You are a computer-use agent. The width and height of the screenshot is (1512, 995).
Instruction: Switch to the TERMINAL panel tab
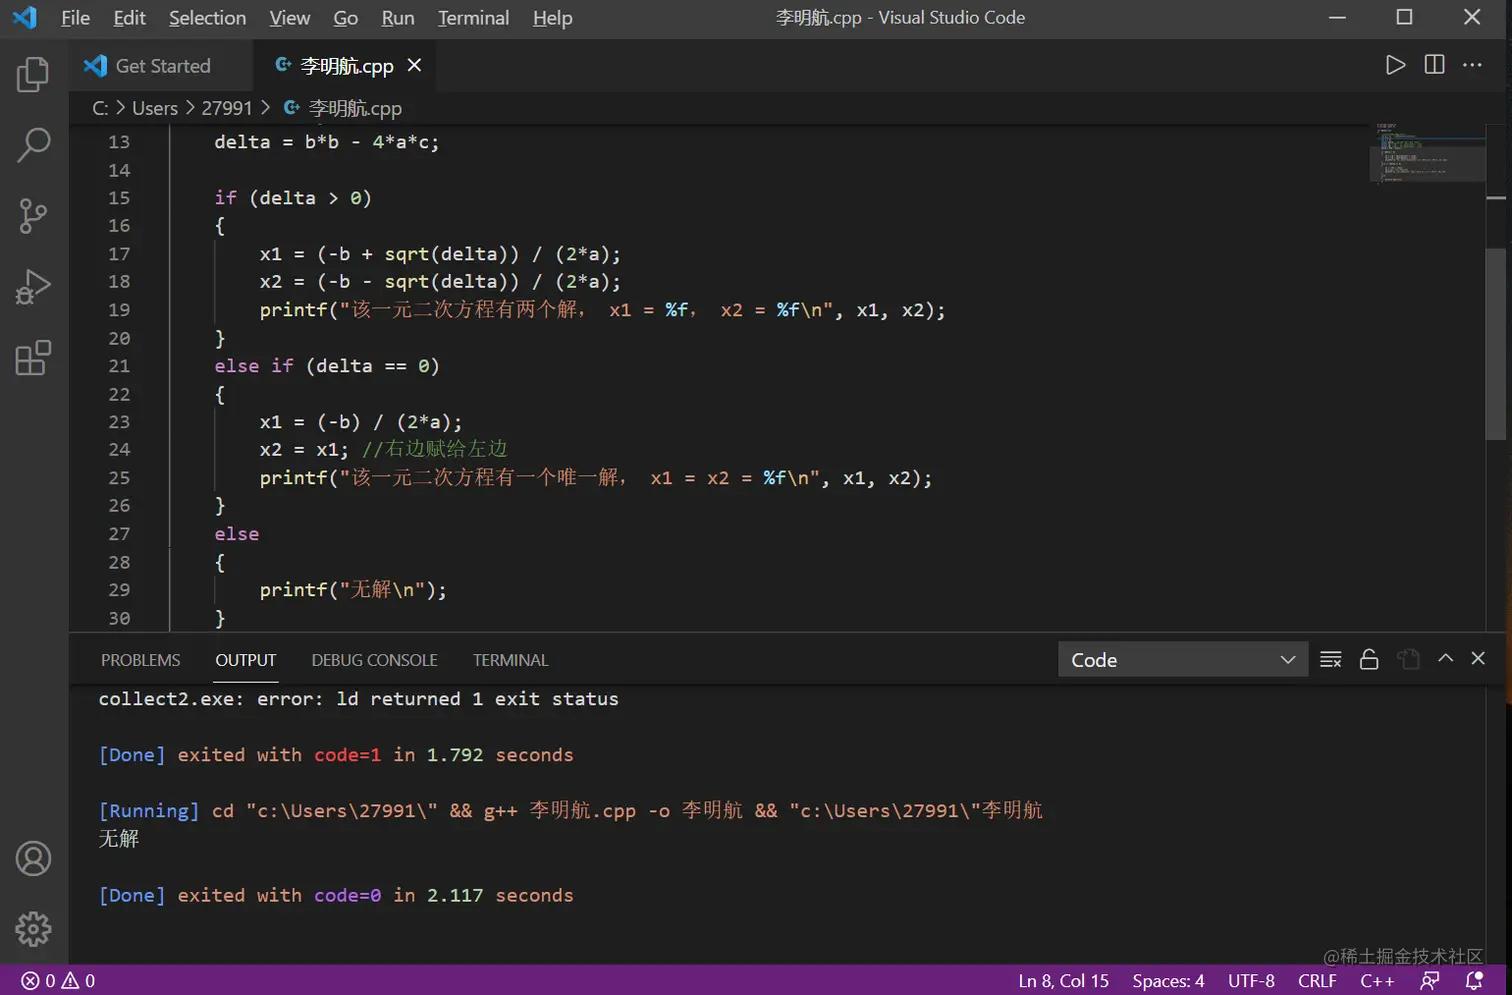[510, 660]
